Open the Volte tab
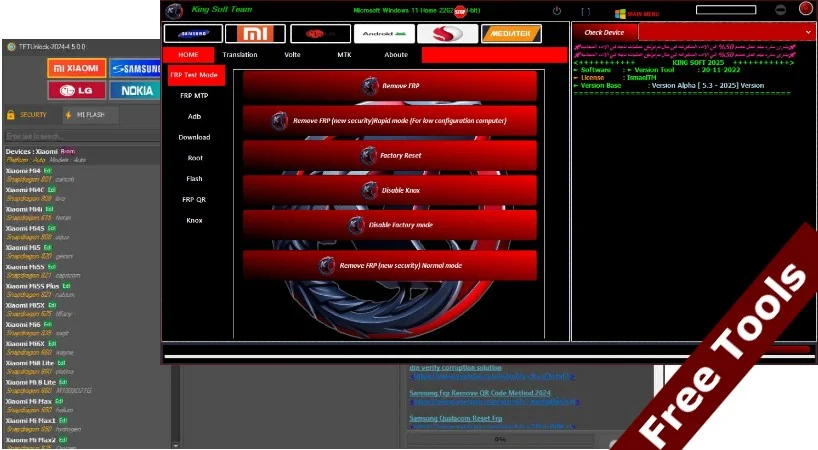Screen dimensions: 818x450 tap(292, 55)
